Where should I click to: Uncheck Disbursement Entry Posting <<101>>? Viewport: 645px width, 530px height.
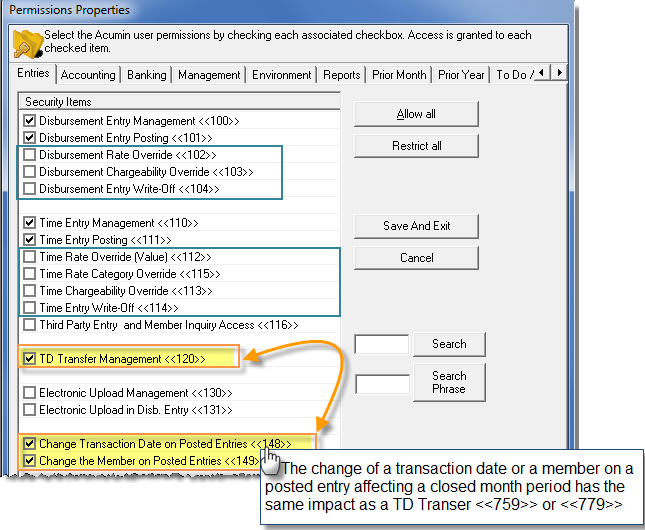coord(29,137)
